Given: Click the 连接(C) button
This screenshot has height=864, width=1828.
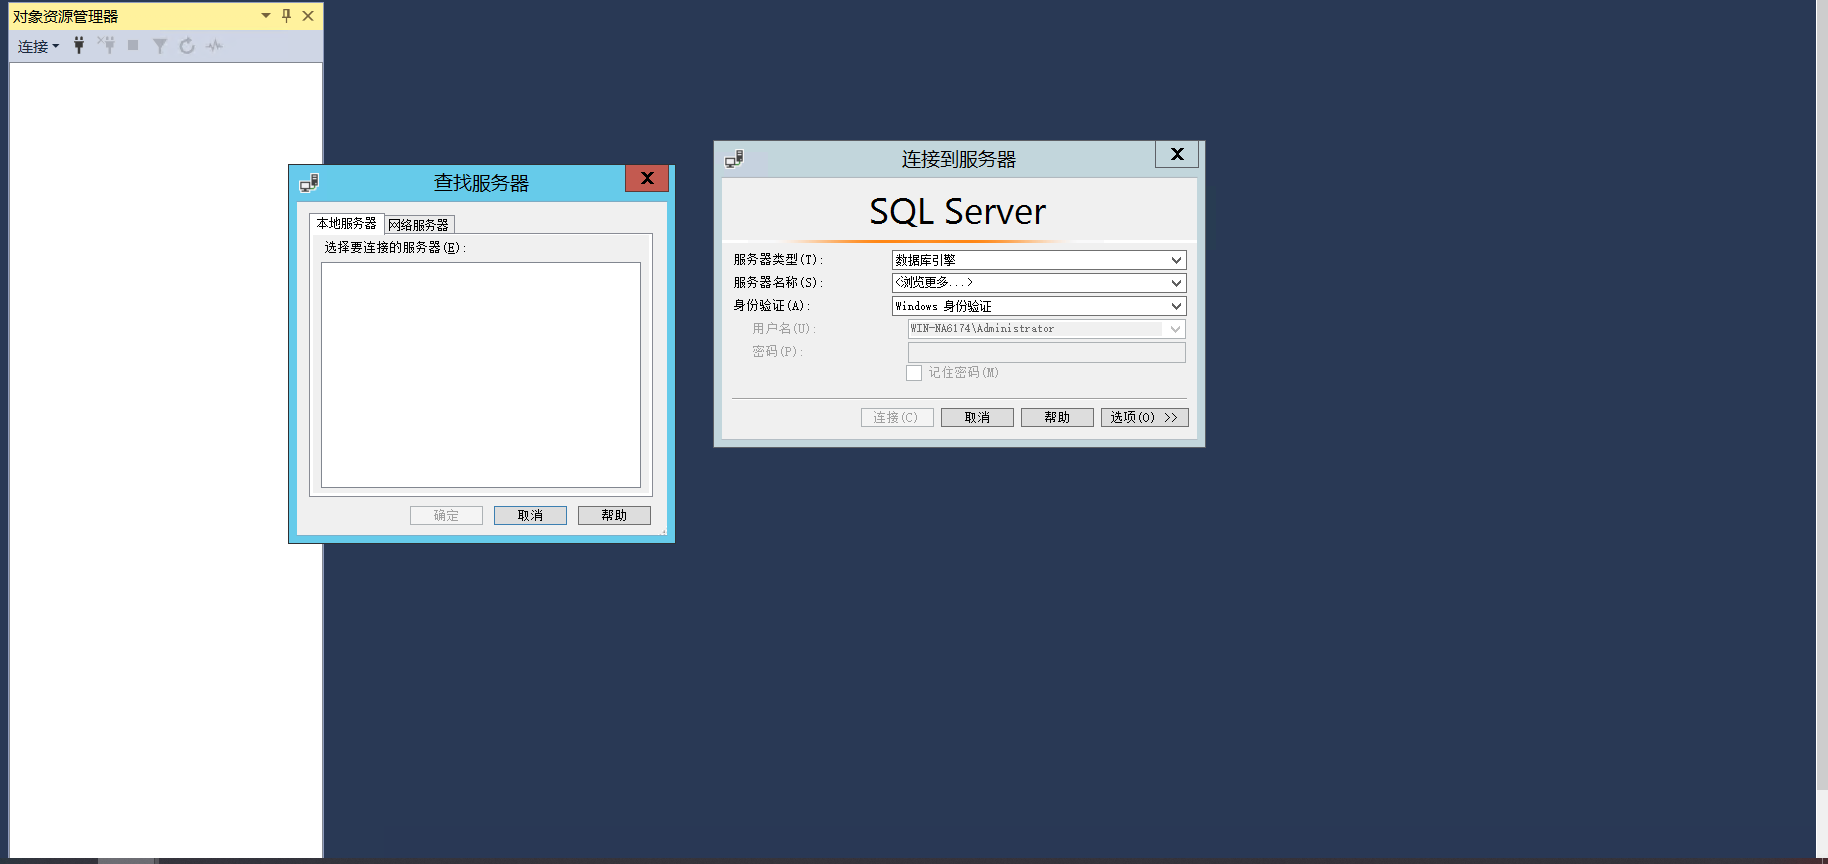Looking at the screenshot, I should 897,417.
